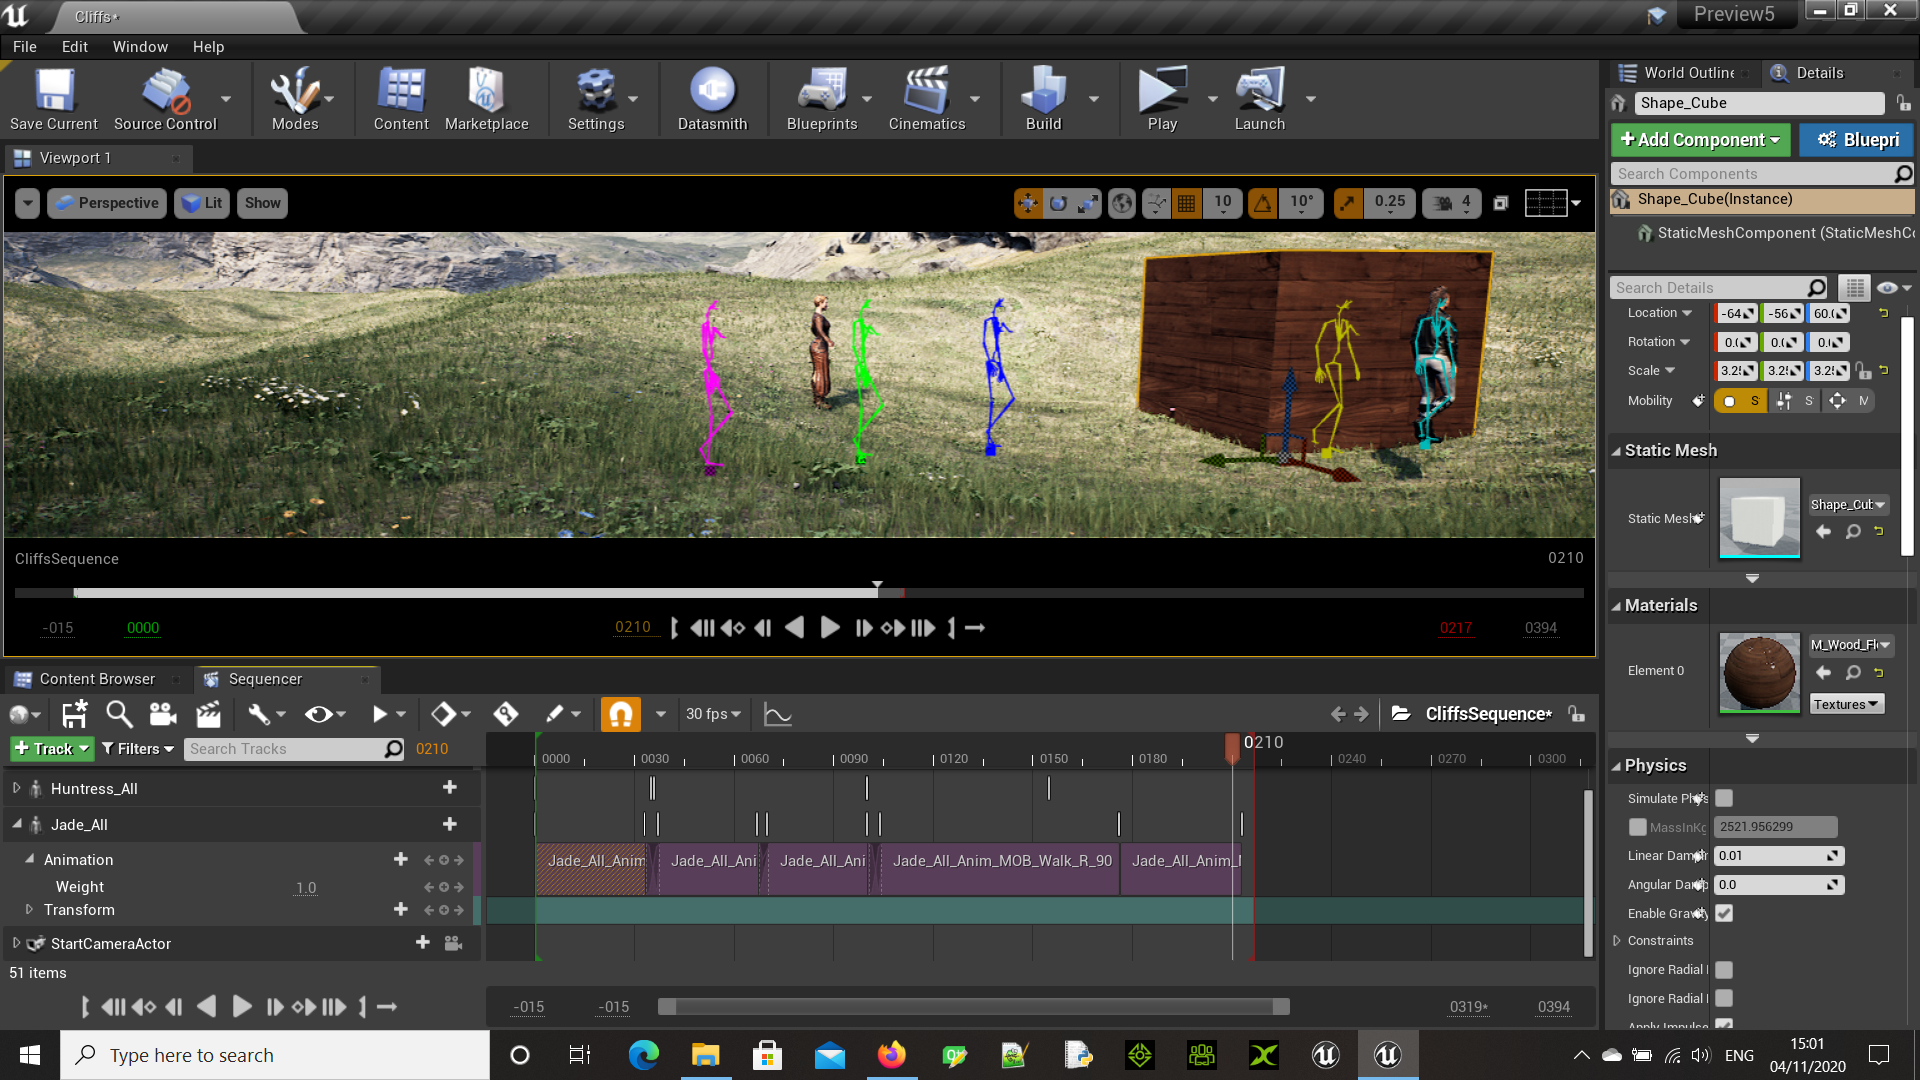Click the Sequencer save sequence icon

[75, 714]
